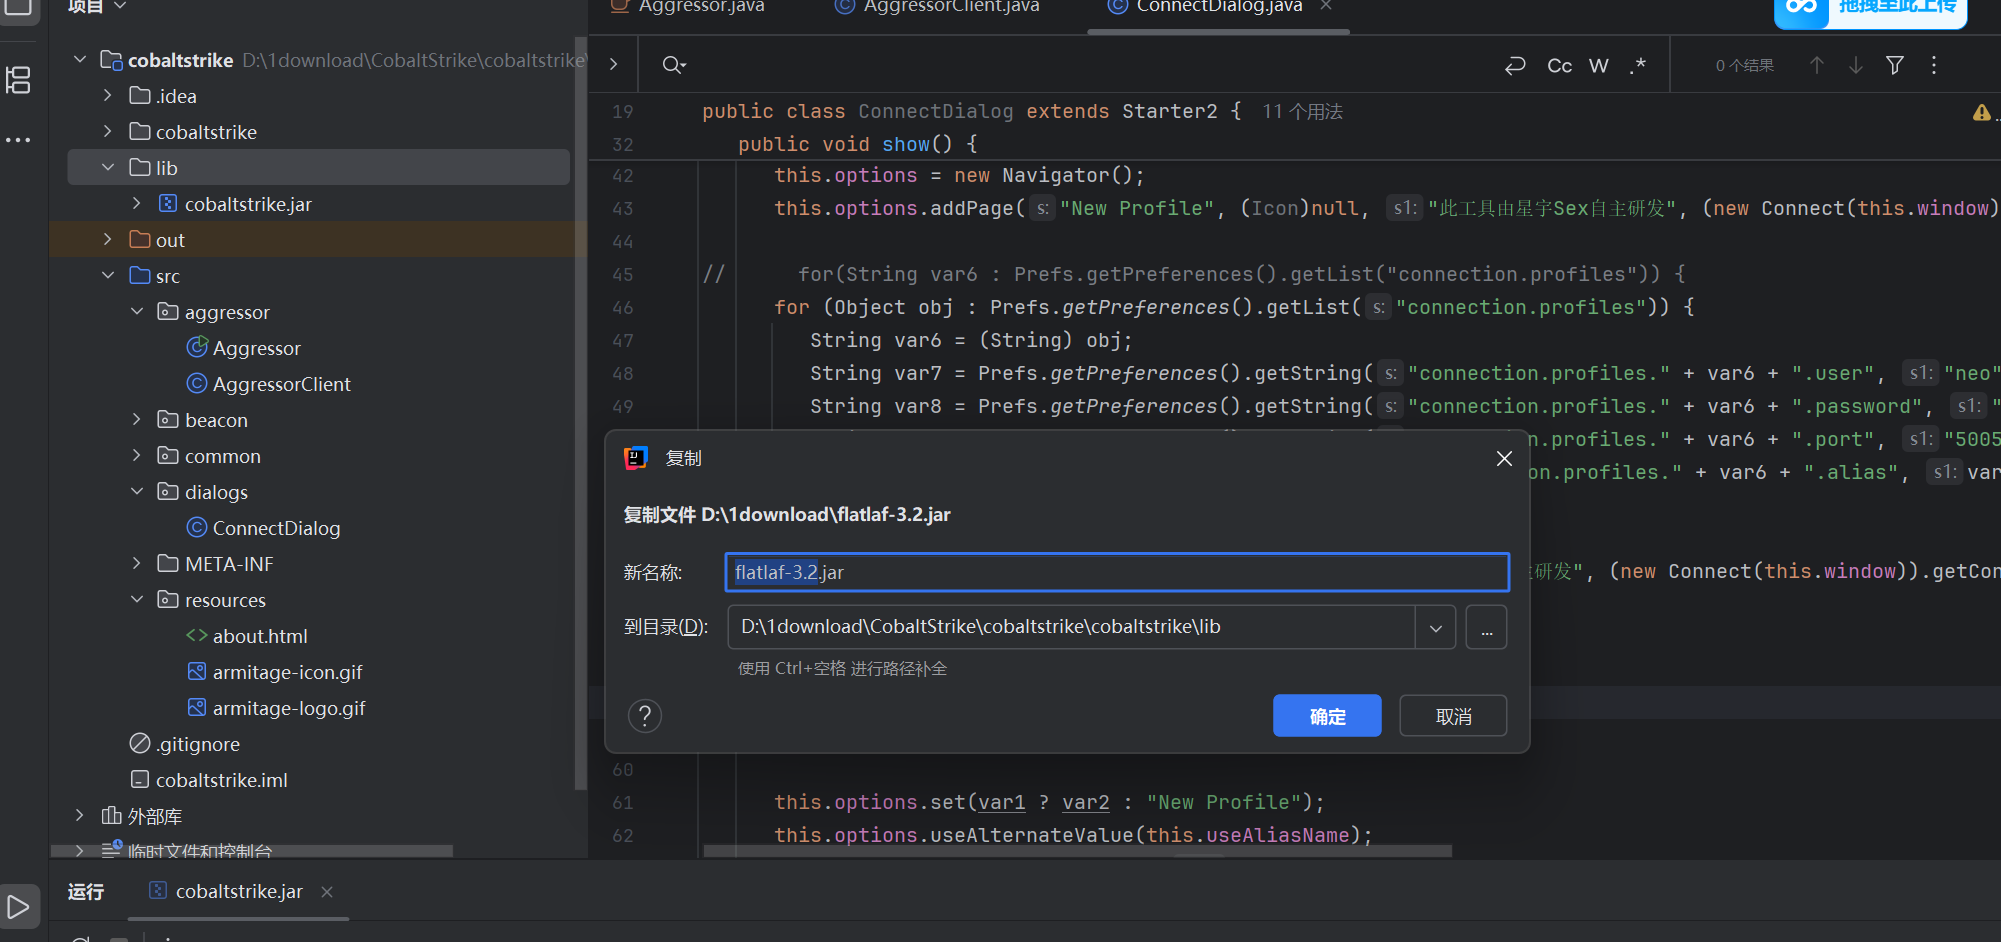Viewport: 2001px width, 942px height.
Task: Expand cobaltstrike.jar in lib
Action: (x=137, y=204)
